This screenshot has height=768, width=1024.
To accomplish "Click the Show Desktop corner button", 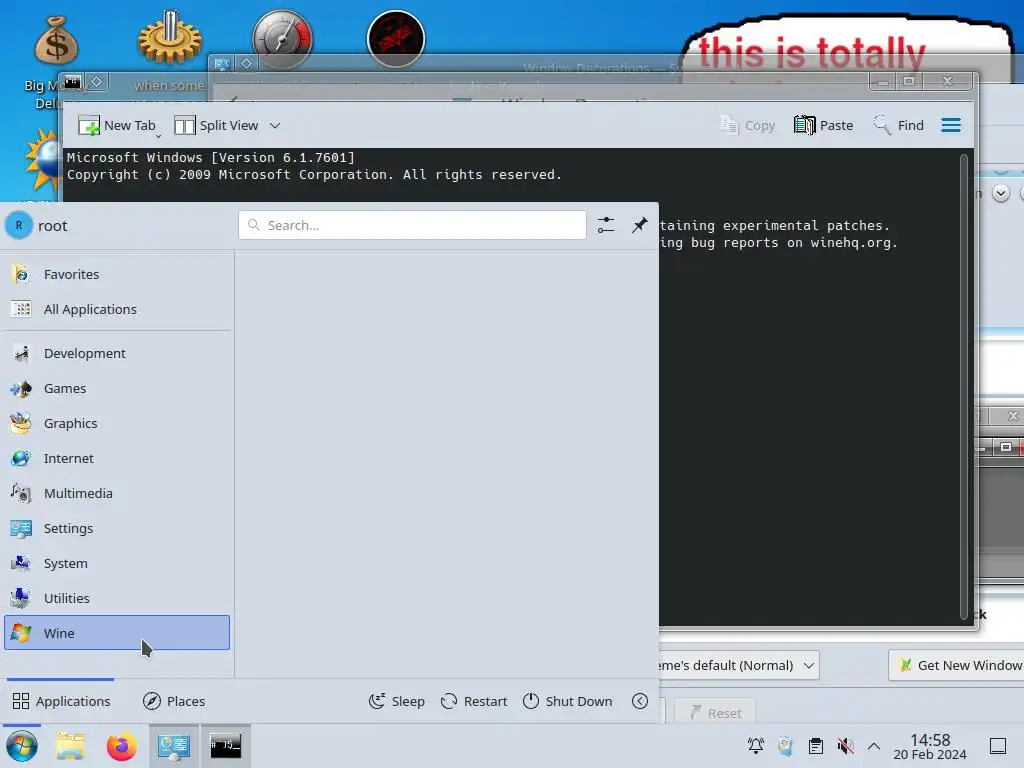I will tap(998, 746).
